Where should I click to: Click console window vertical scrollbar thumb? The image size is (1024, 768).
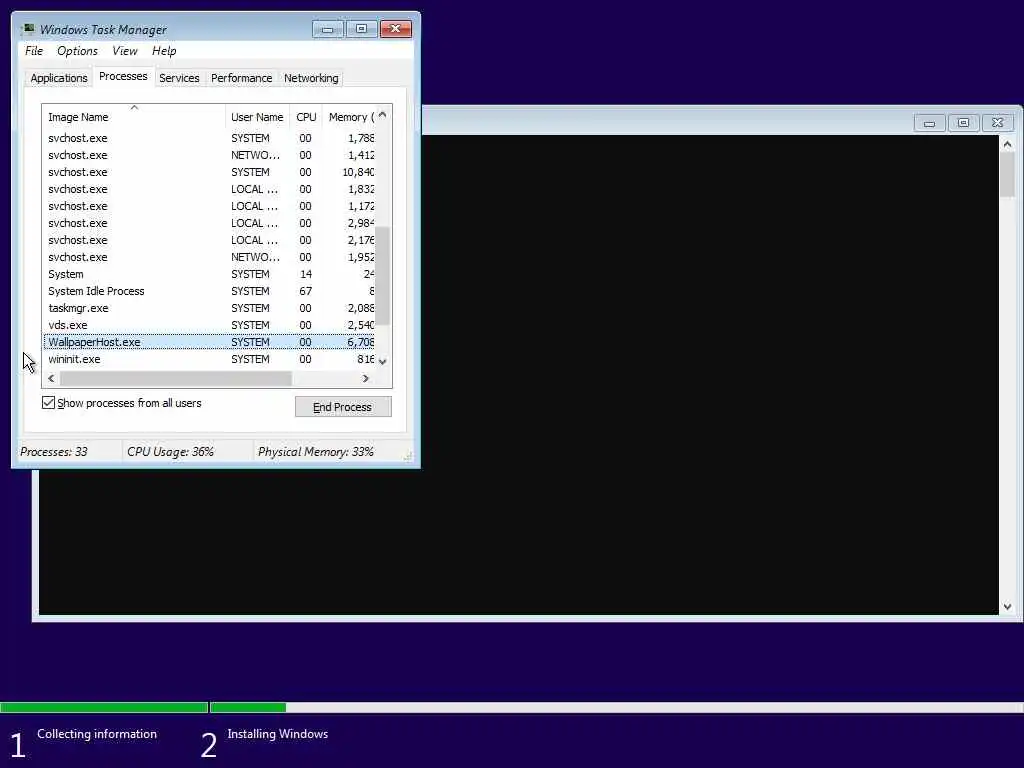[x=1007, y=174]
